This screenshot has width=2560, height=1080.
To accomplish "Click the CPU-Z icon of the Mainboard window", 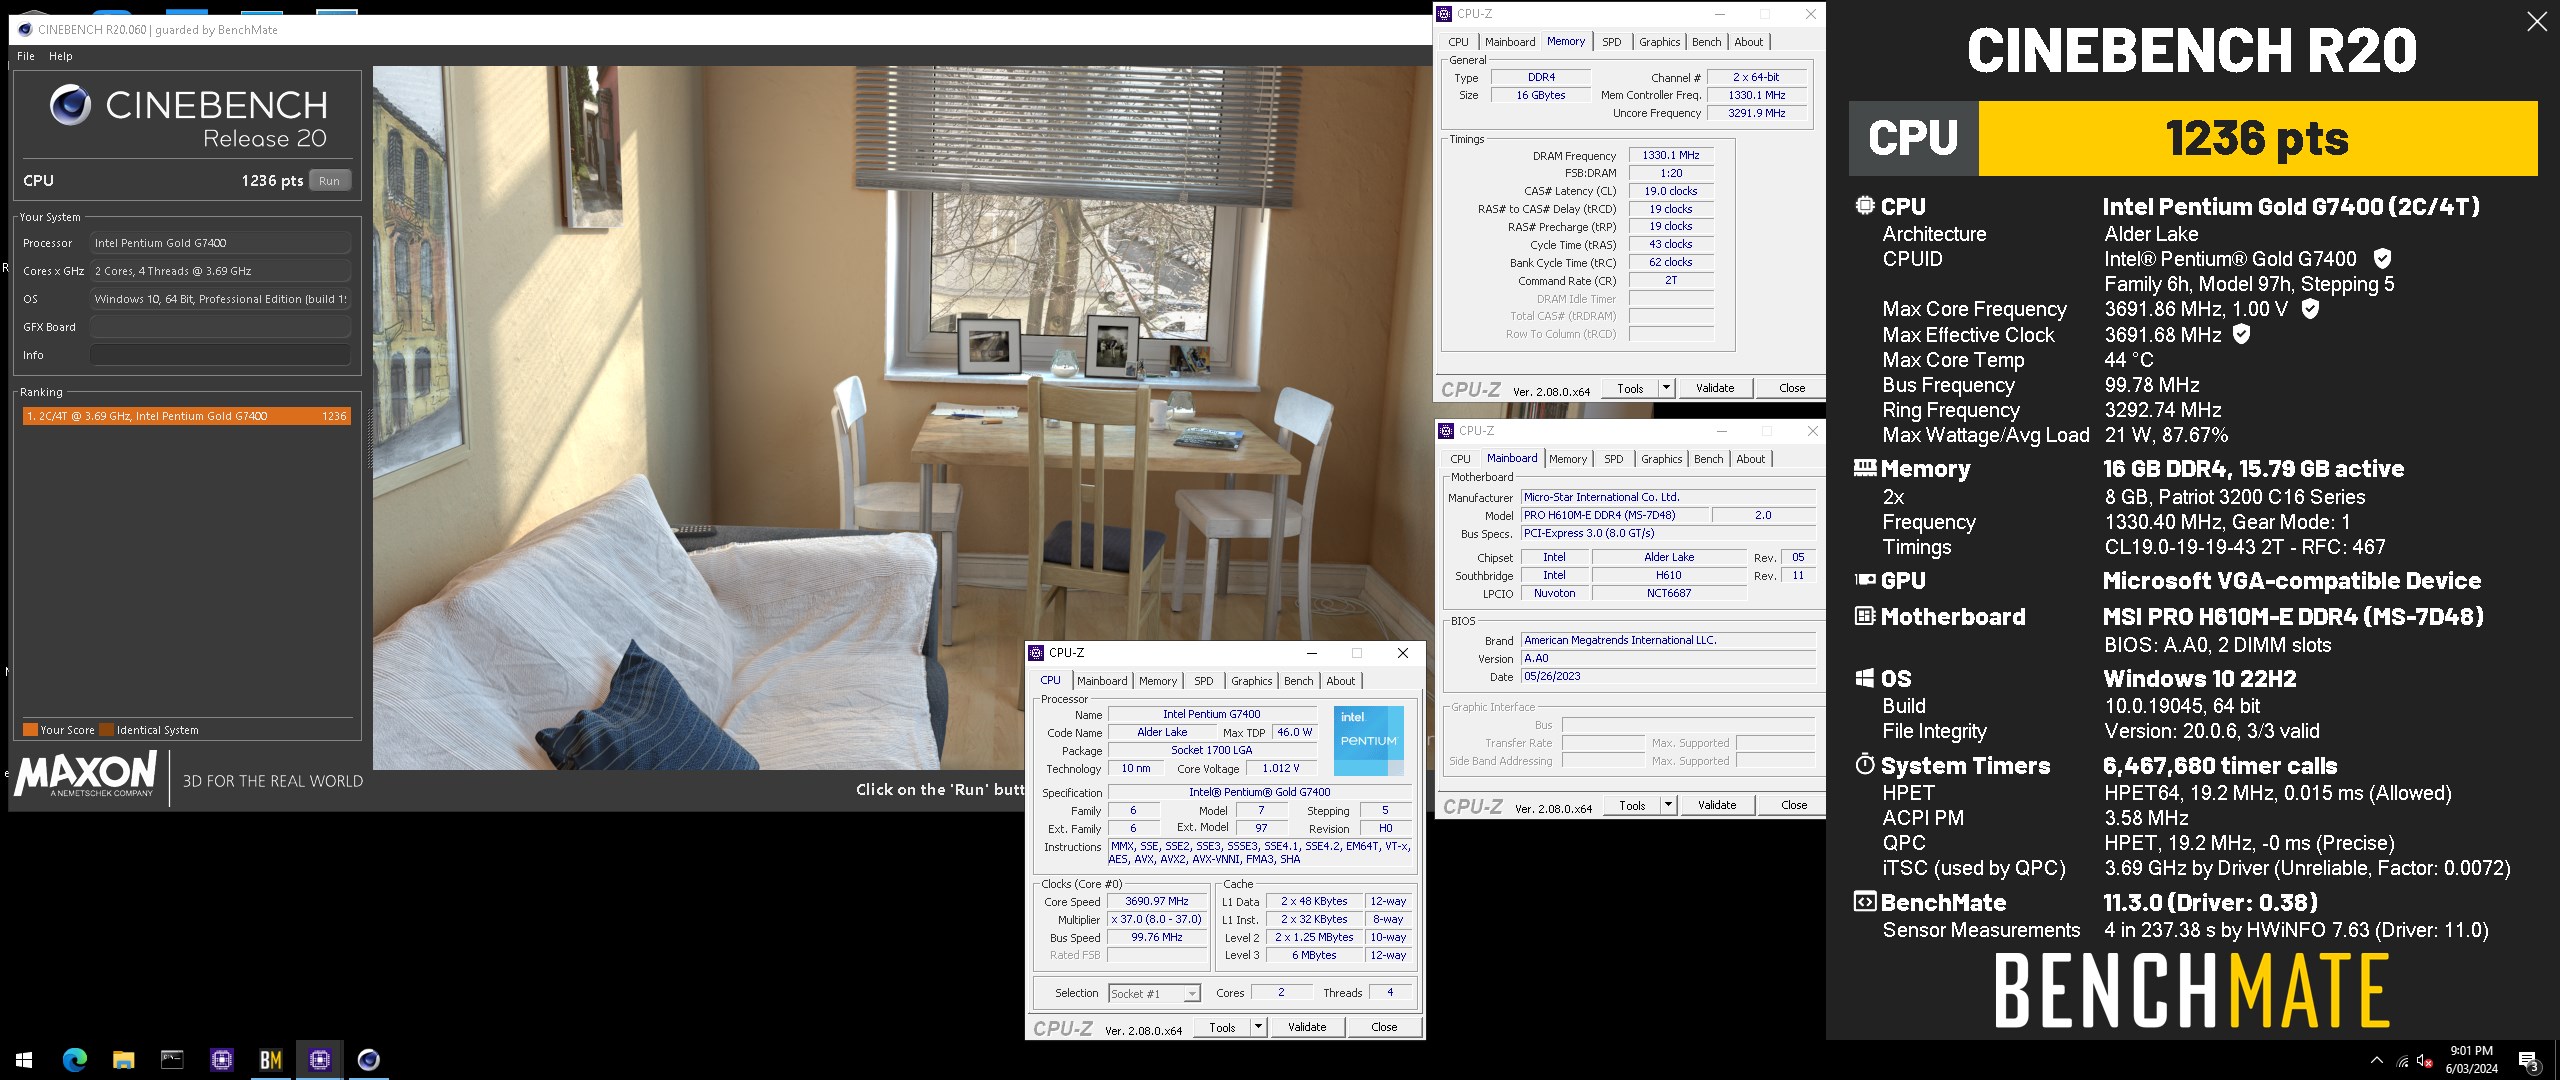I will [1446, 431].
